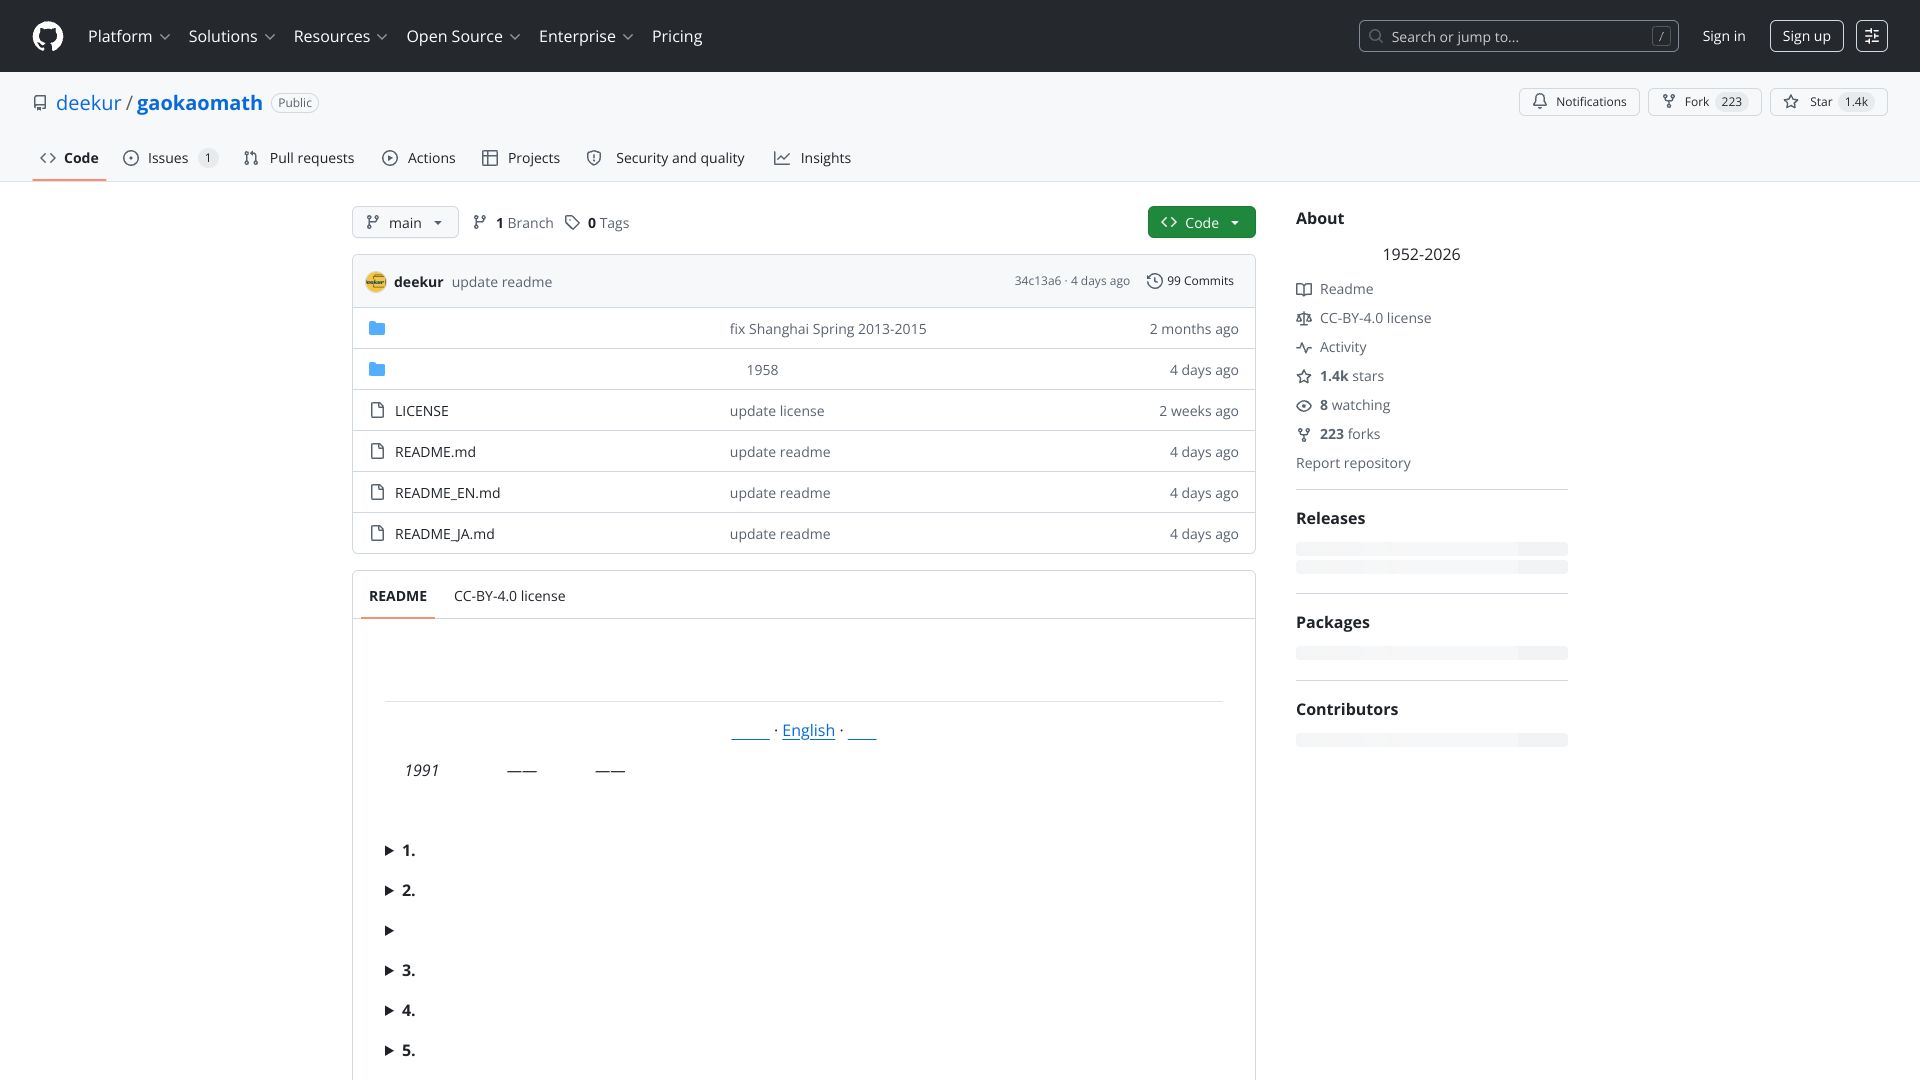Open the Resources dropdown menu
This screenshot has height=1080, width=1920.
[x=340, y=36]
